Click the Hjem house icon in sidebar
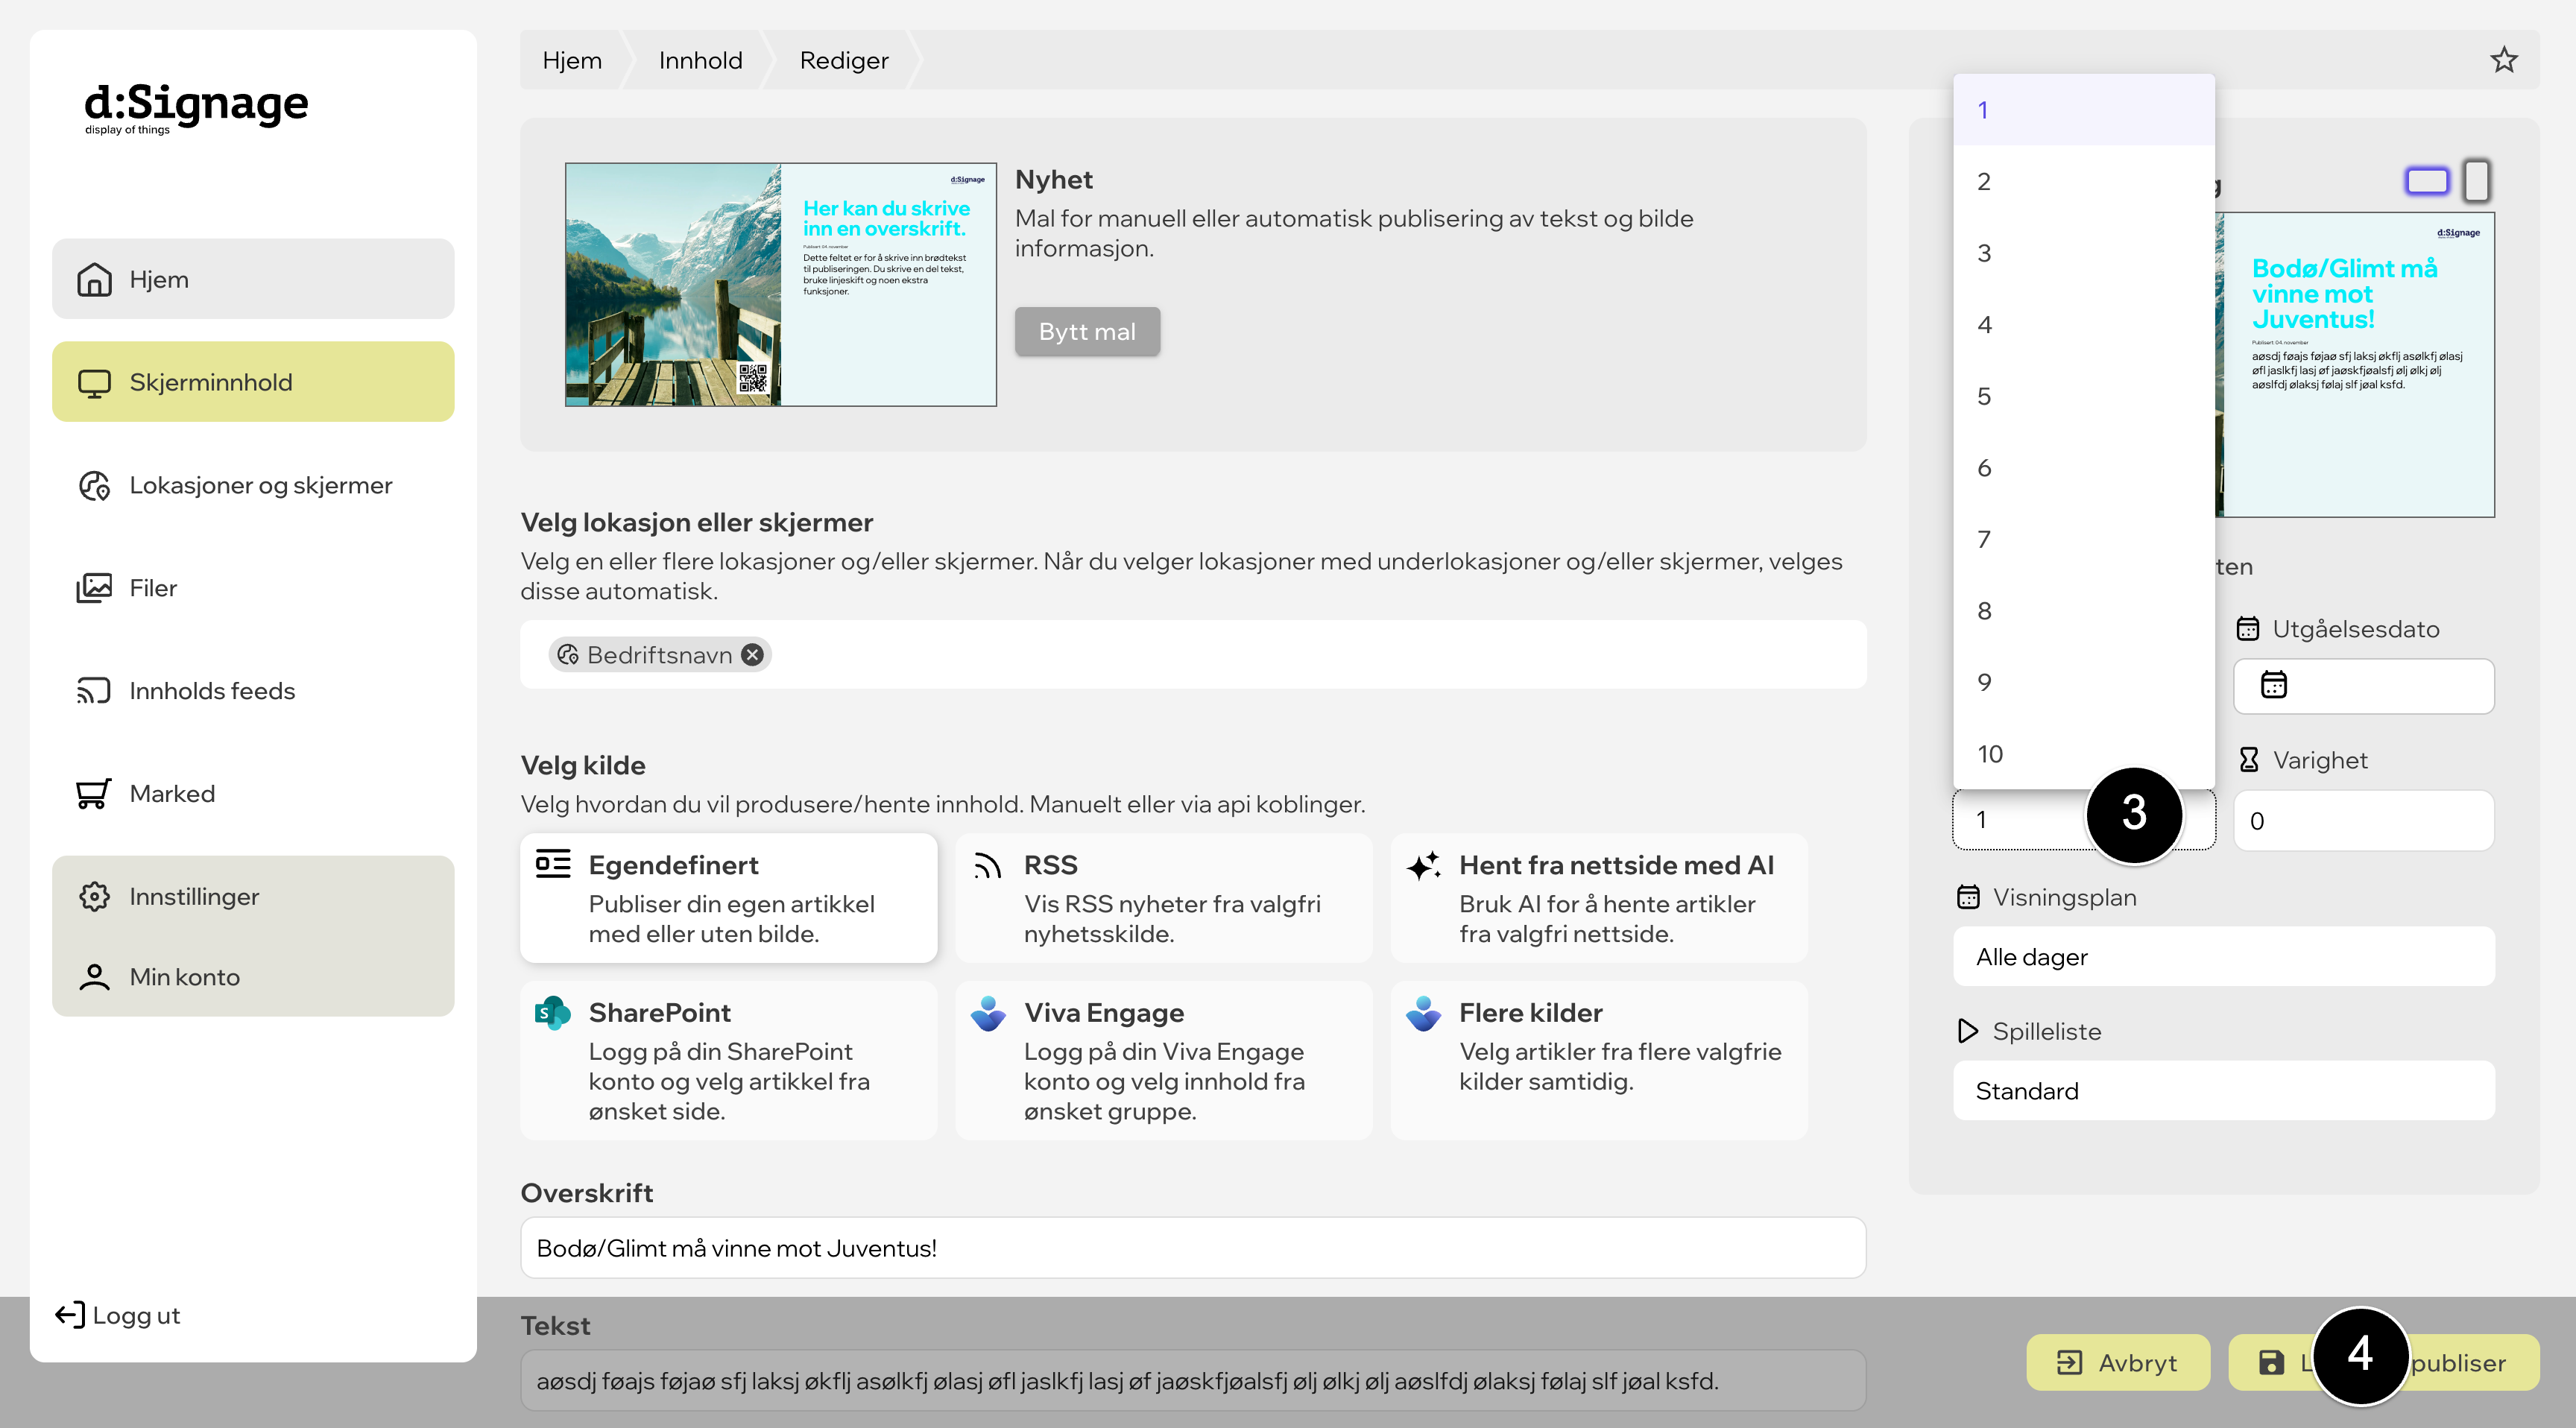This screenshot has width=2576, height=1428. 94,279
